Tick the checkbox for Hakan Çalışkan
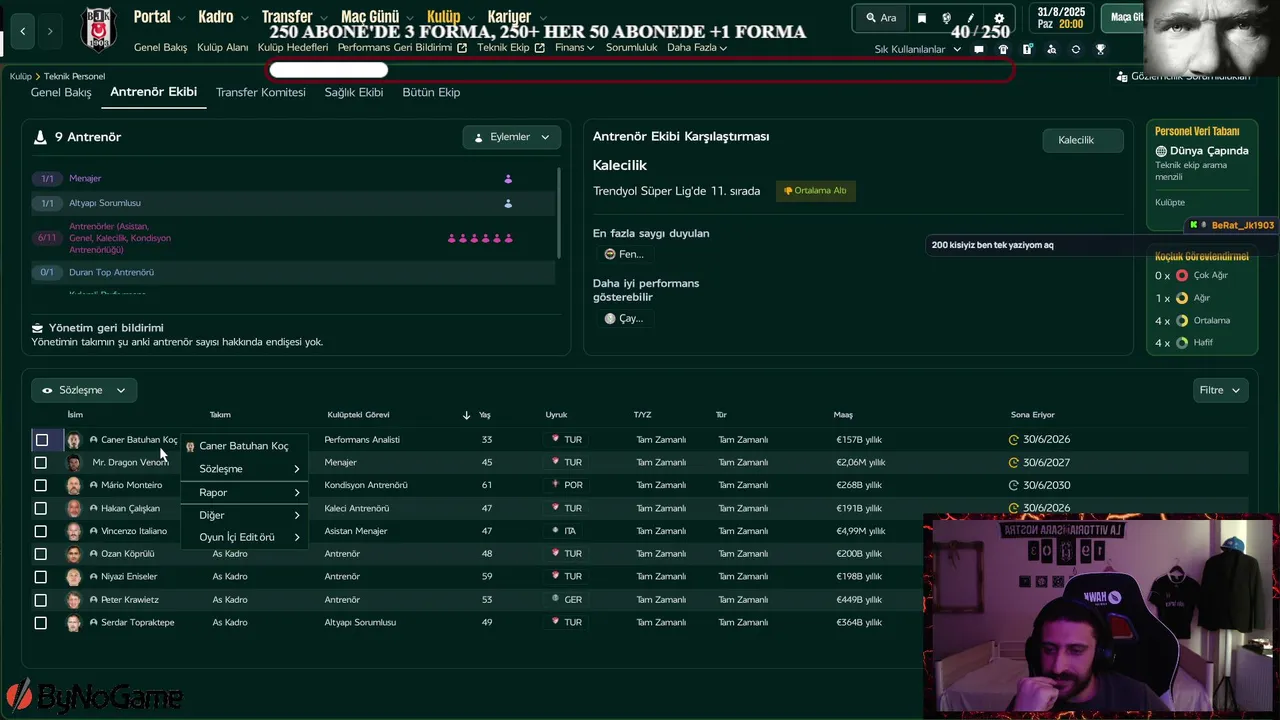1280x720 pixels. [41, 508]
